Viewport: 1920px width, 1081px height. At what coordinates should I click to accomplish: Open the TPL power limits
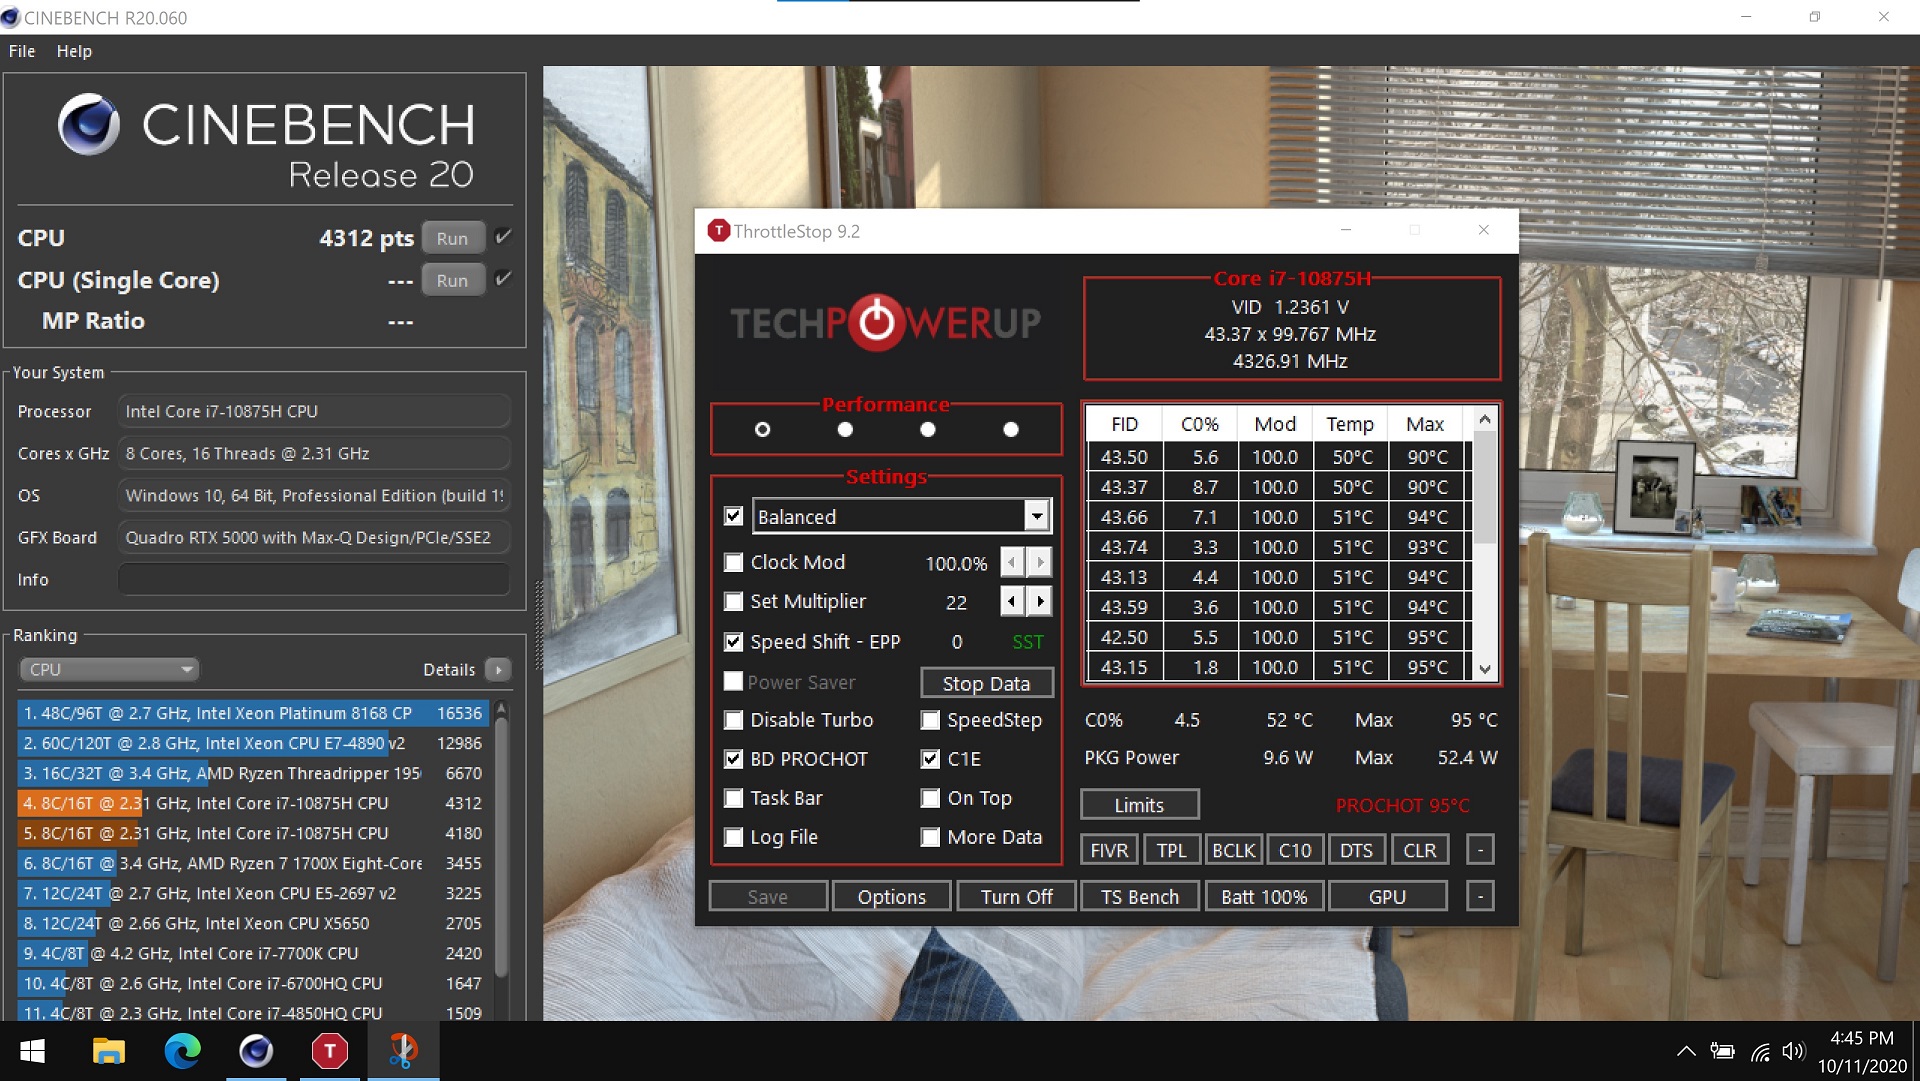[1172, 850]
